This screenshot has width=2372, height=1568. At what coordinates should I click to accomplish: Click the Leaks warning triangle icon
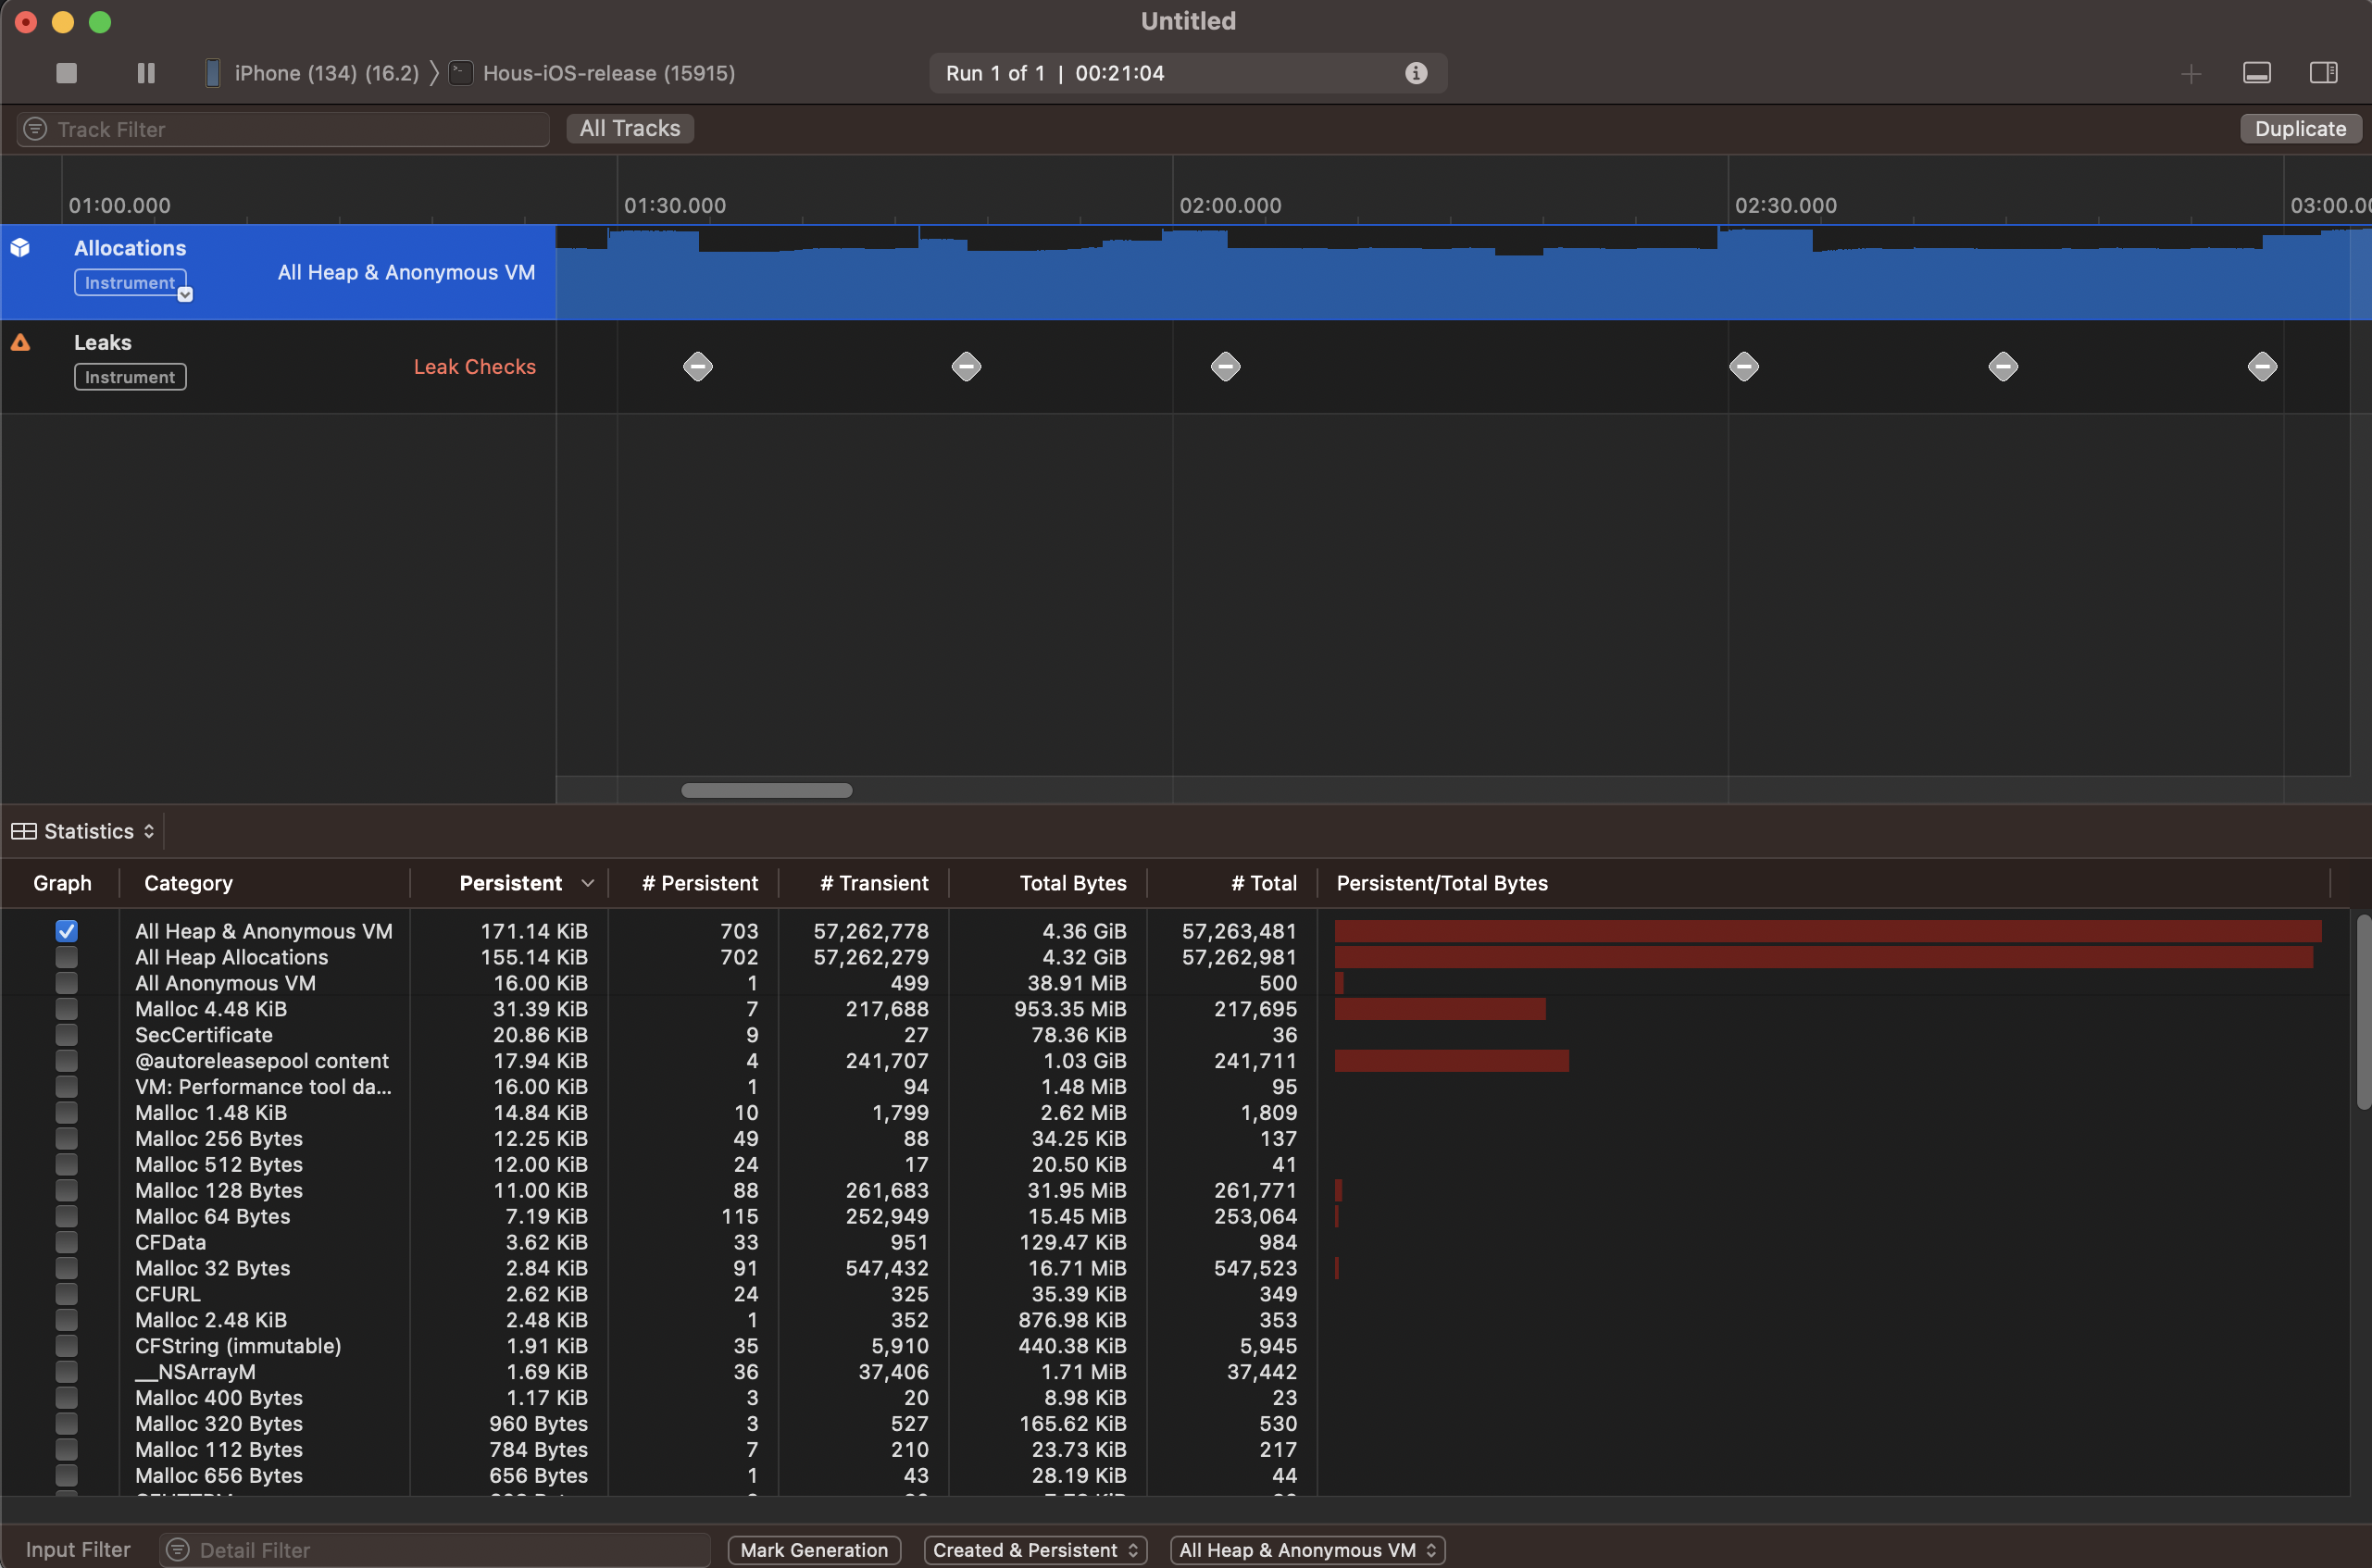[20, 343]
